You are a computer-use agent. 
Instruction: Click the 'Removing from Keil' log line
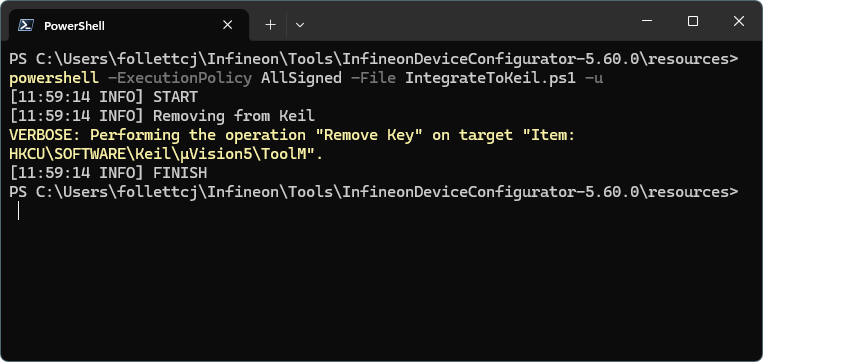162,116
